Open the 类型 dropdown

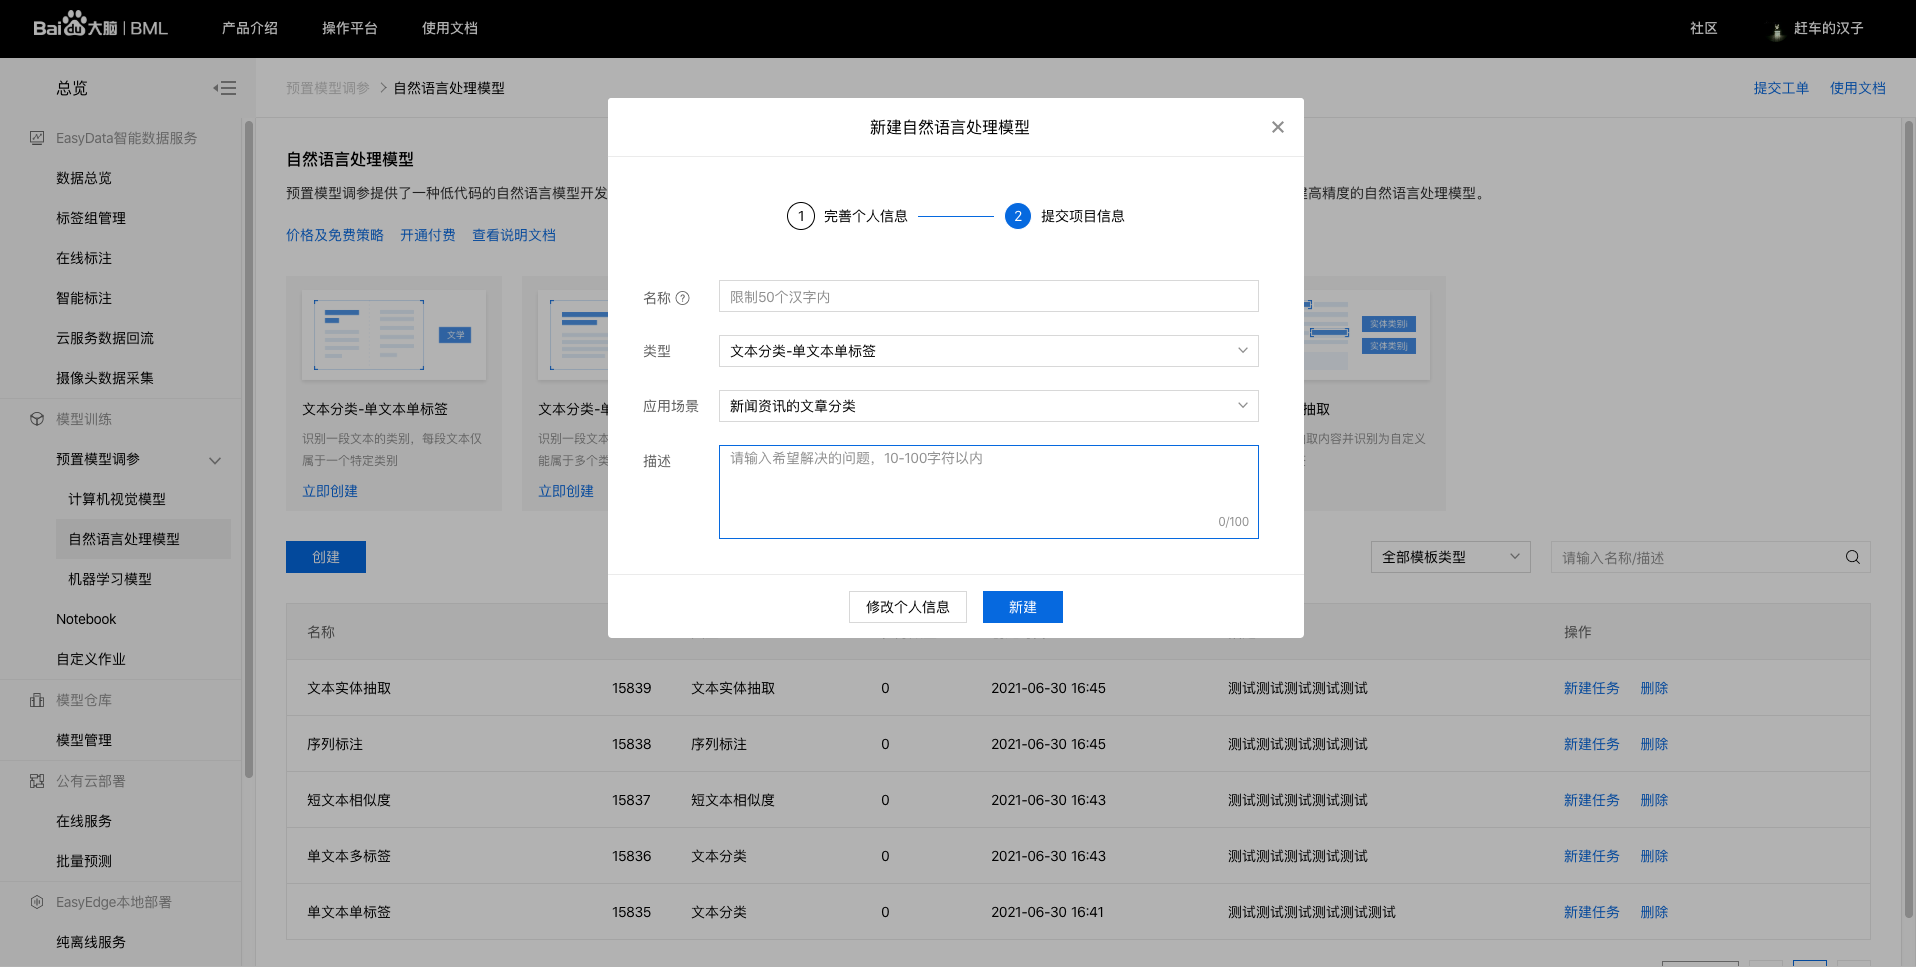pos(988,351)
